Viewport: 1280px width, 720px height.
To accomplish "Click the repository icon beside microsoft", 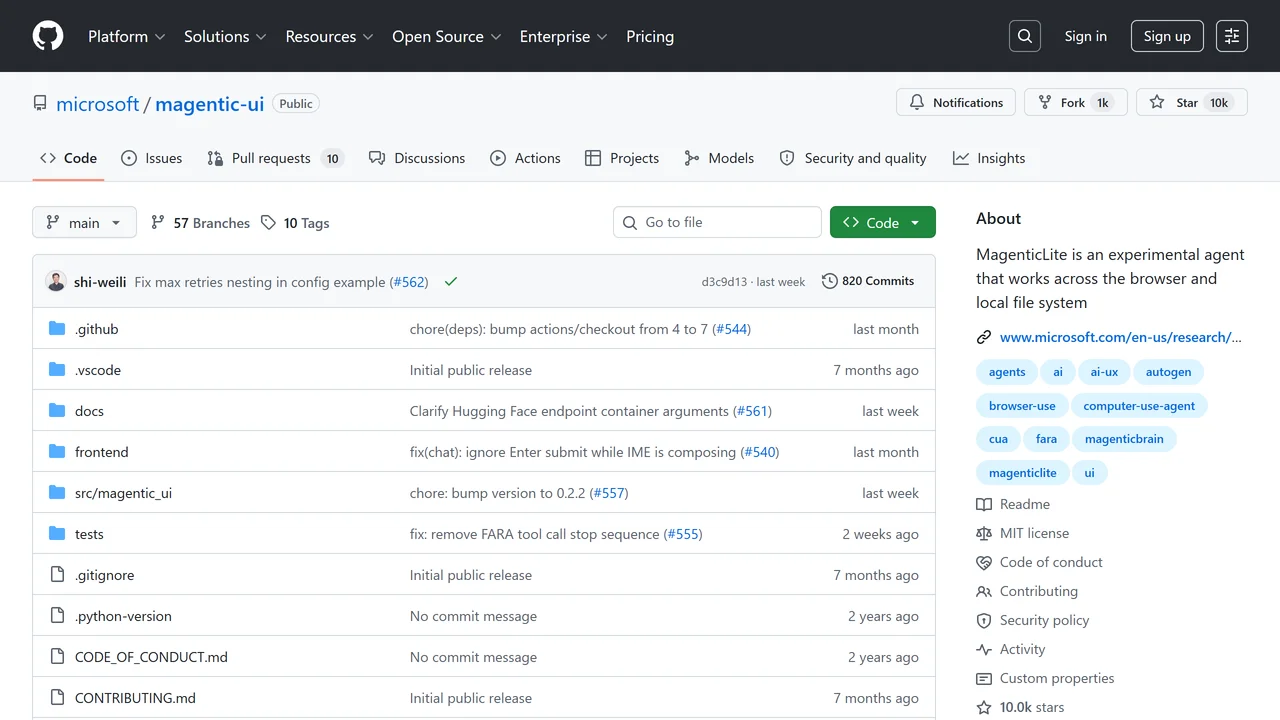I will click(x=40, y=104).
